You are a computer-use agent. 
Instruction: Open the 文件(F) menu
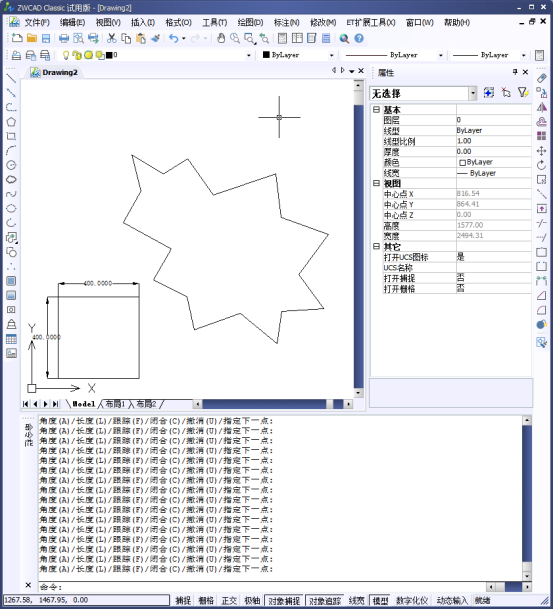point(37,23)
